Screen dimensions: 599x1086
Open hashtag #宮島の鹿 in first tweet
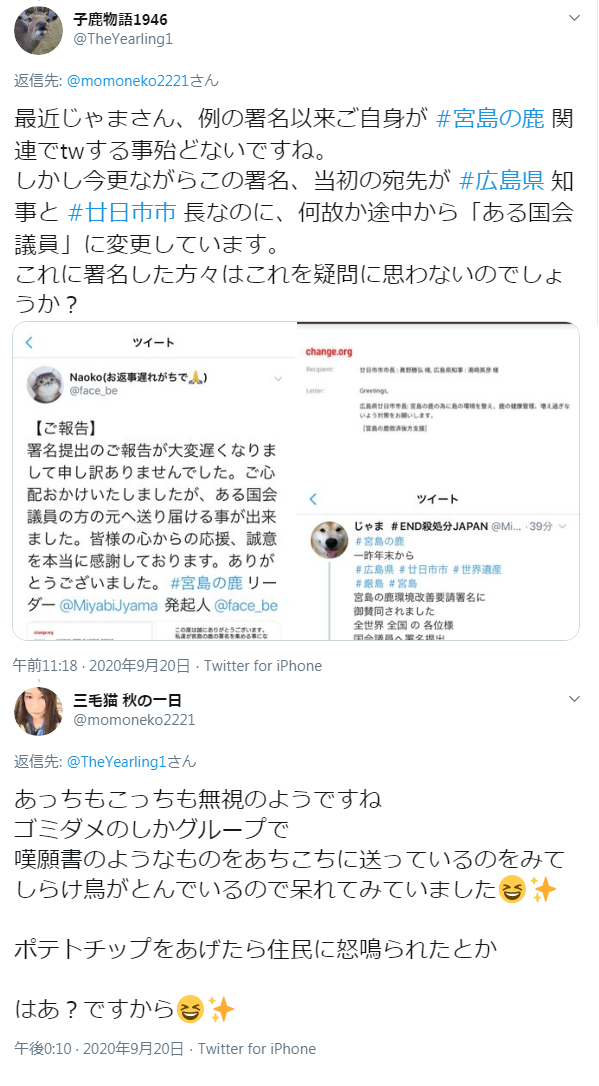click(x=490, y=119)
